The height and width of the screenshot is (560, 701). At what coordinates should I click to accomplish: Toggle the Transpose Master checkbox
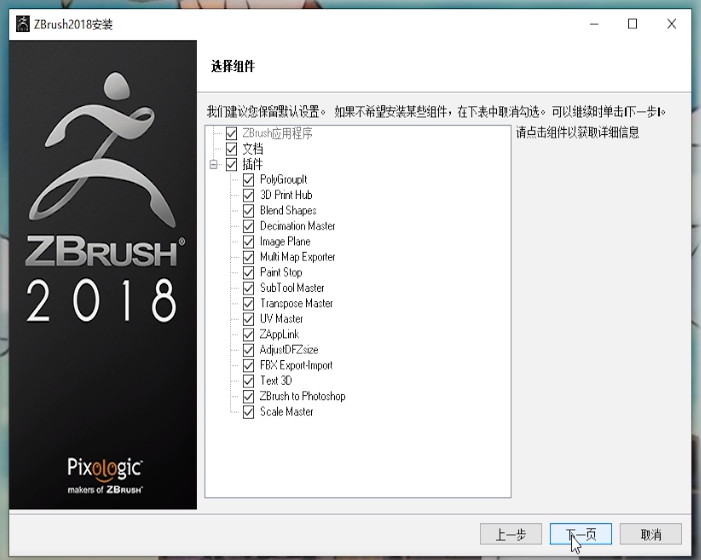pyautogui.click(x=249, y=303)
